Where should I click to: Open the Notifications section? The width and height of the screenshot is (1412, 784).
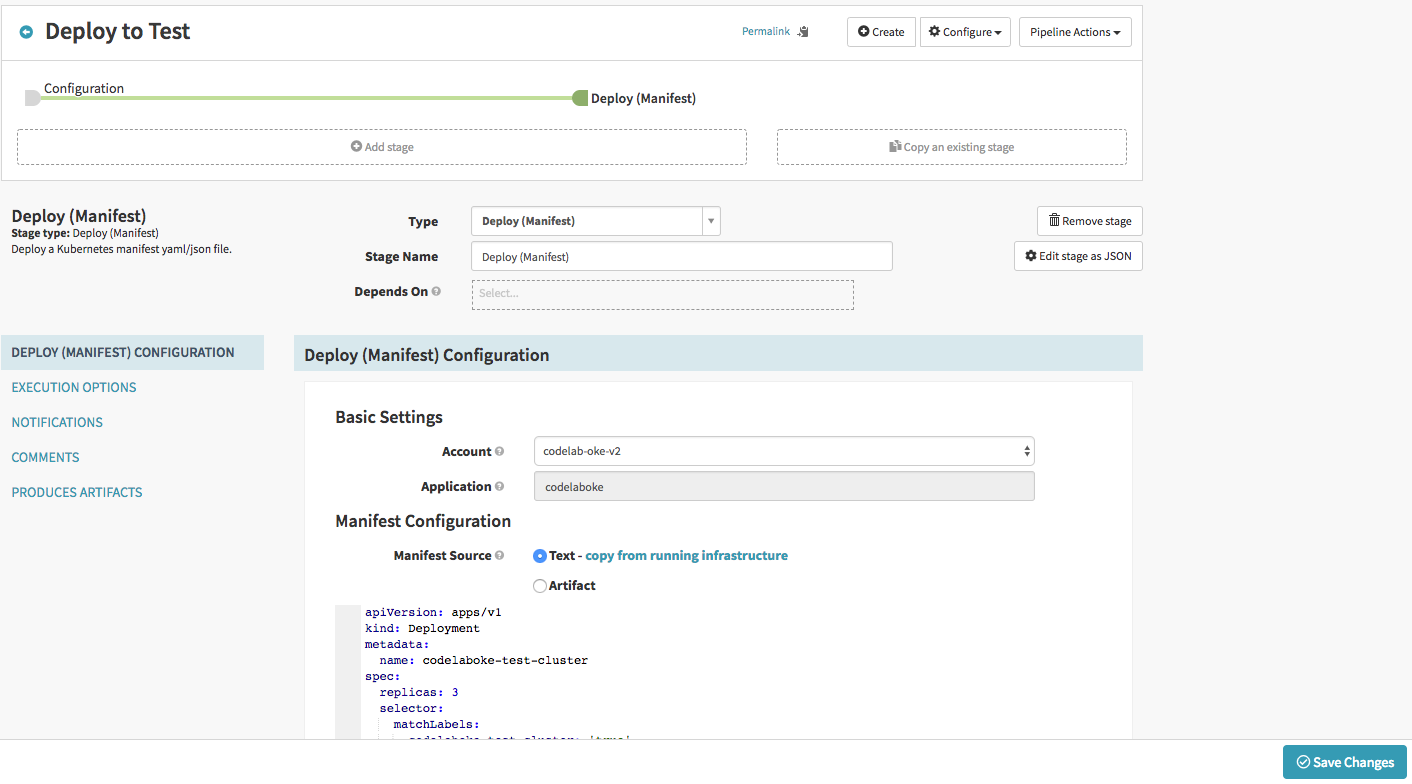tap(57, 422)
